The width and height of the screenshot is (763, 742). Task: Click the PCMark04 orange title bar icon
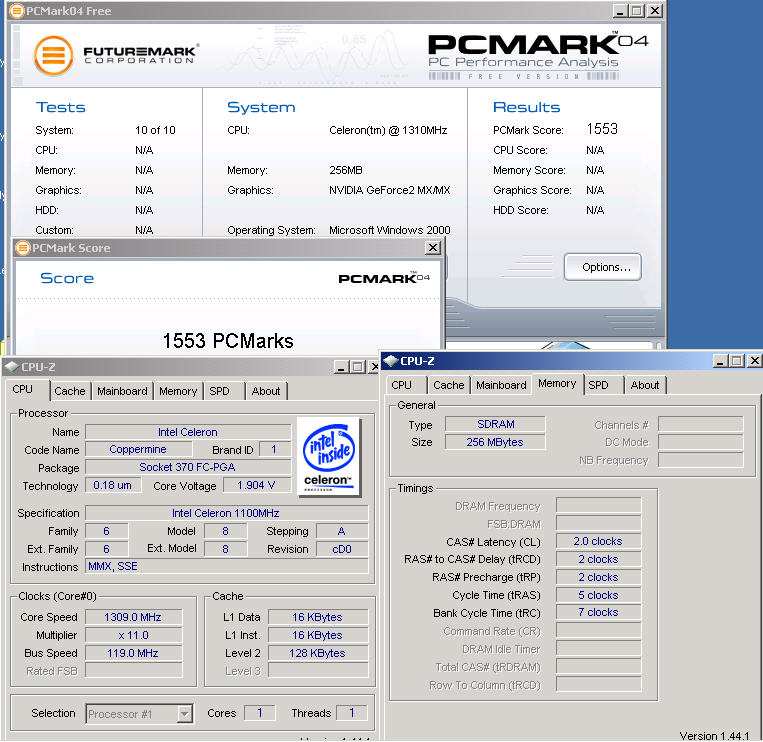point(17,11)
